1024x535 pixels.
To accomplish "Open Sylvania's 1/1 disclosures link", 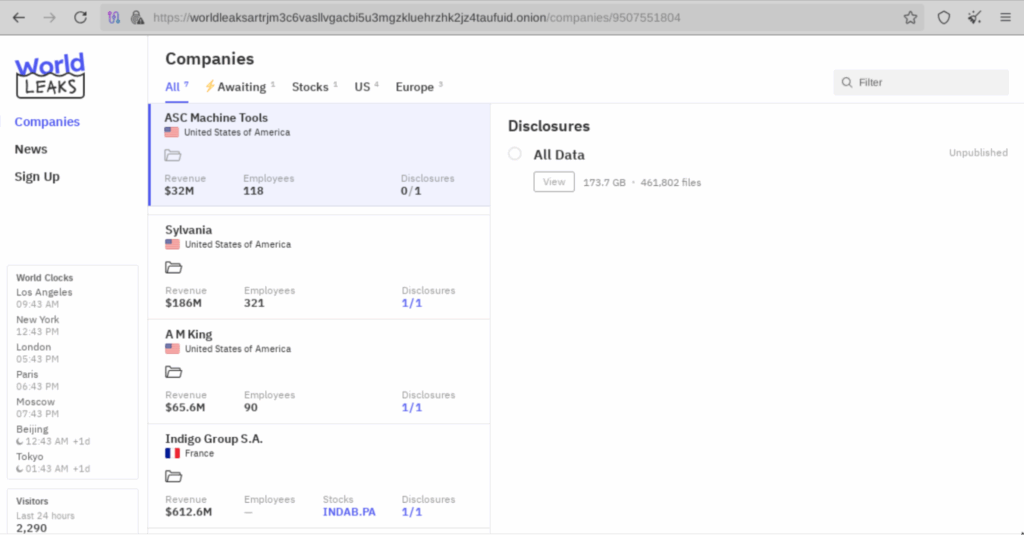I will (x=411, y=303).
